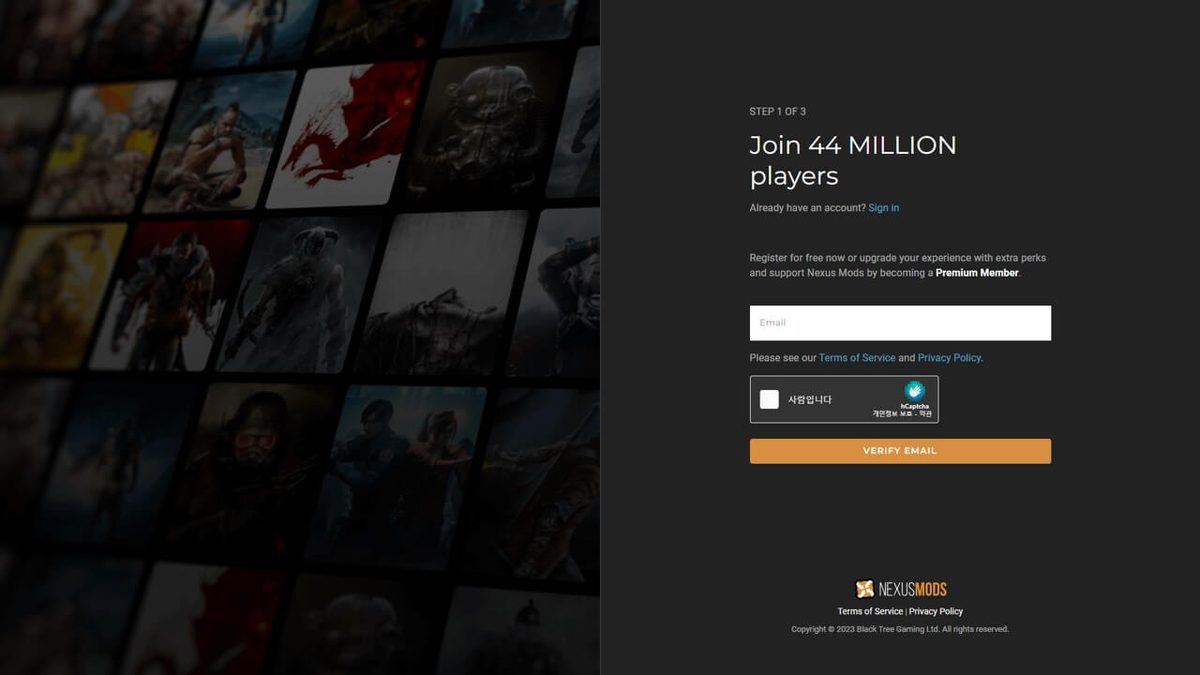Click the Nexus Mods logo in the footer
The image size is (1200, 675).
[901, 589]
